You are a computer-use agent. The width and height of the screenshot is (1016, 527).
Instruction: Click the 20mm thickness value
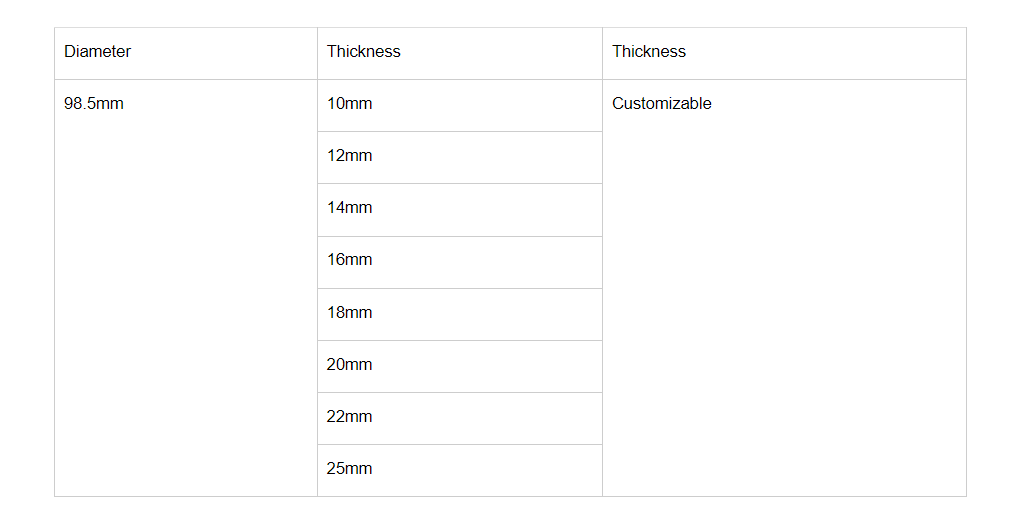[349, 365]
